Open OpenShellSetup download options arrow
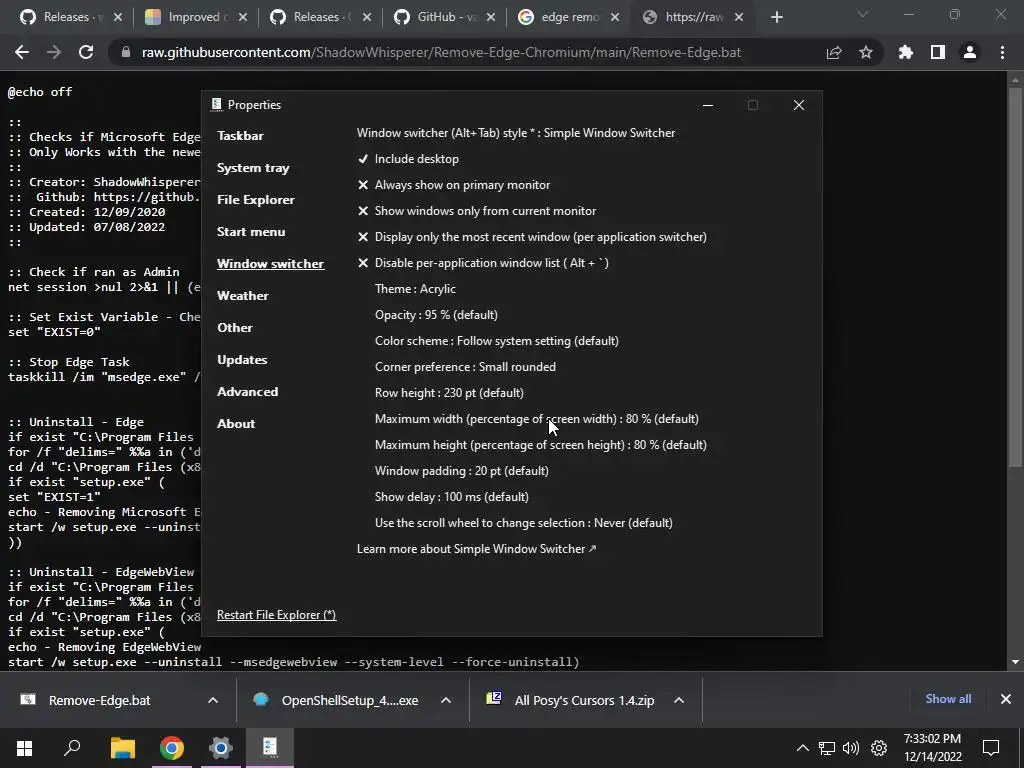 446,700
